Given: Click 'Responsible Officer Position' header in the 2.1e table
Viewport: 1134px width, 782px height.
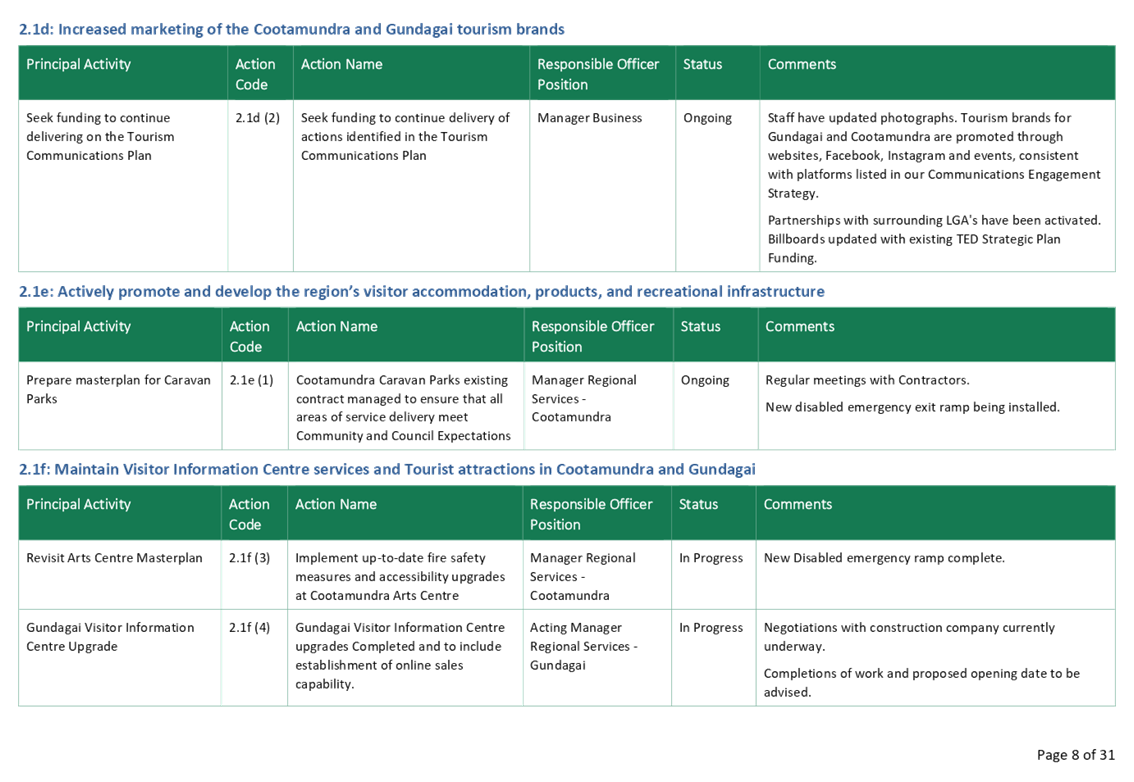Looking at the screenshot, I should (x=593, y=336).
